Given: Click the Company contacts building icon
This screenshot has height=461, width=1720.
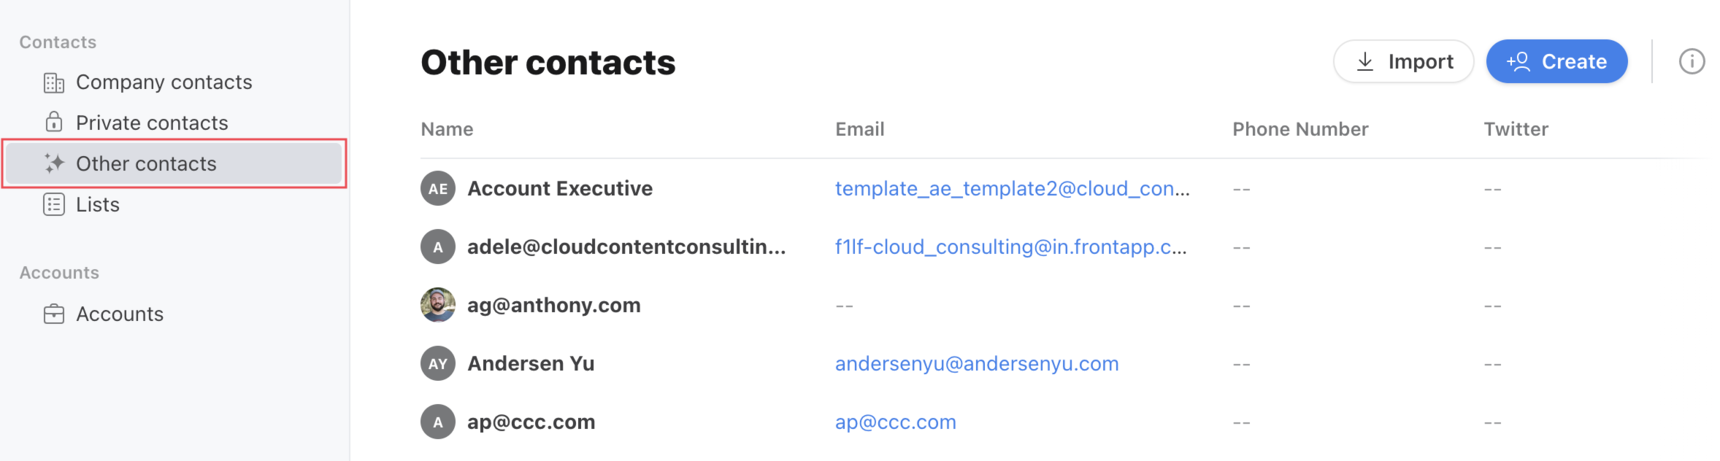Looking at the screenshot, I should click(54, 82).
